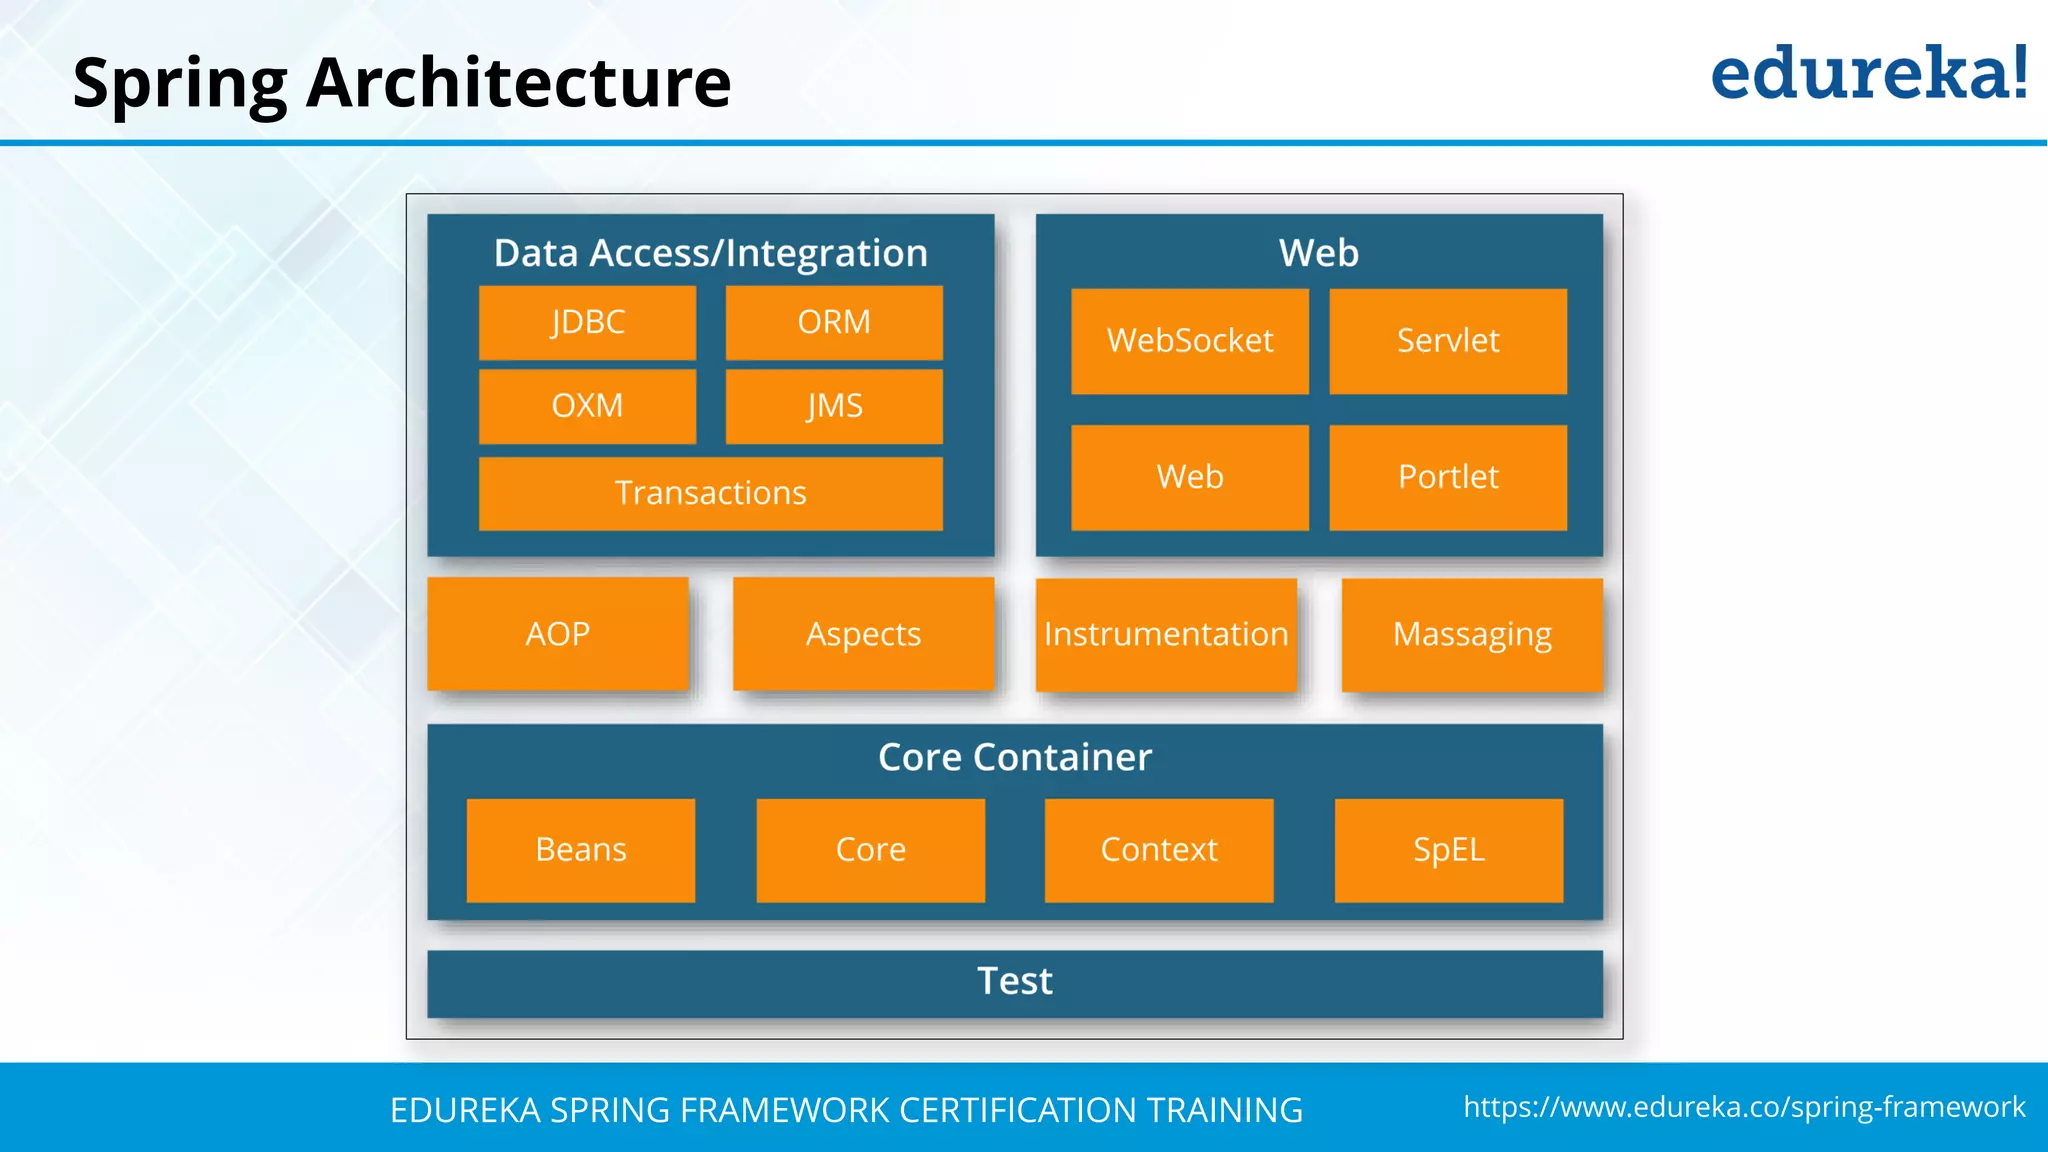Click the Portlet module box
The height and width of the screenshot is (1152, 2048).
(x=1447, y=477)
